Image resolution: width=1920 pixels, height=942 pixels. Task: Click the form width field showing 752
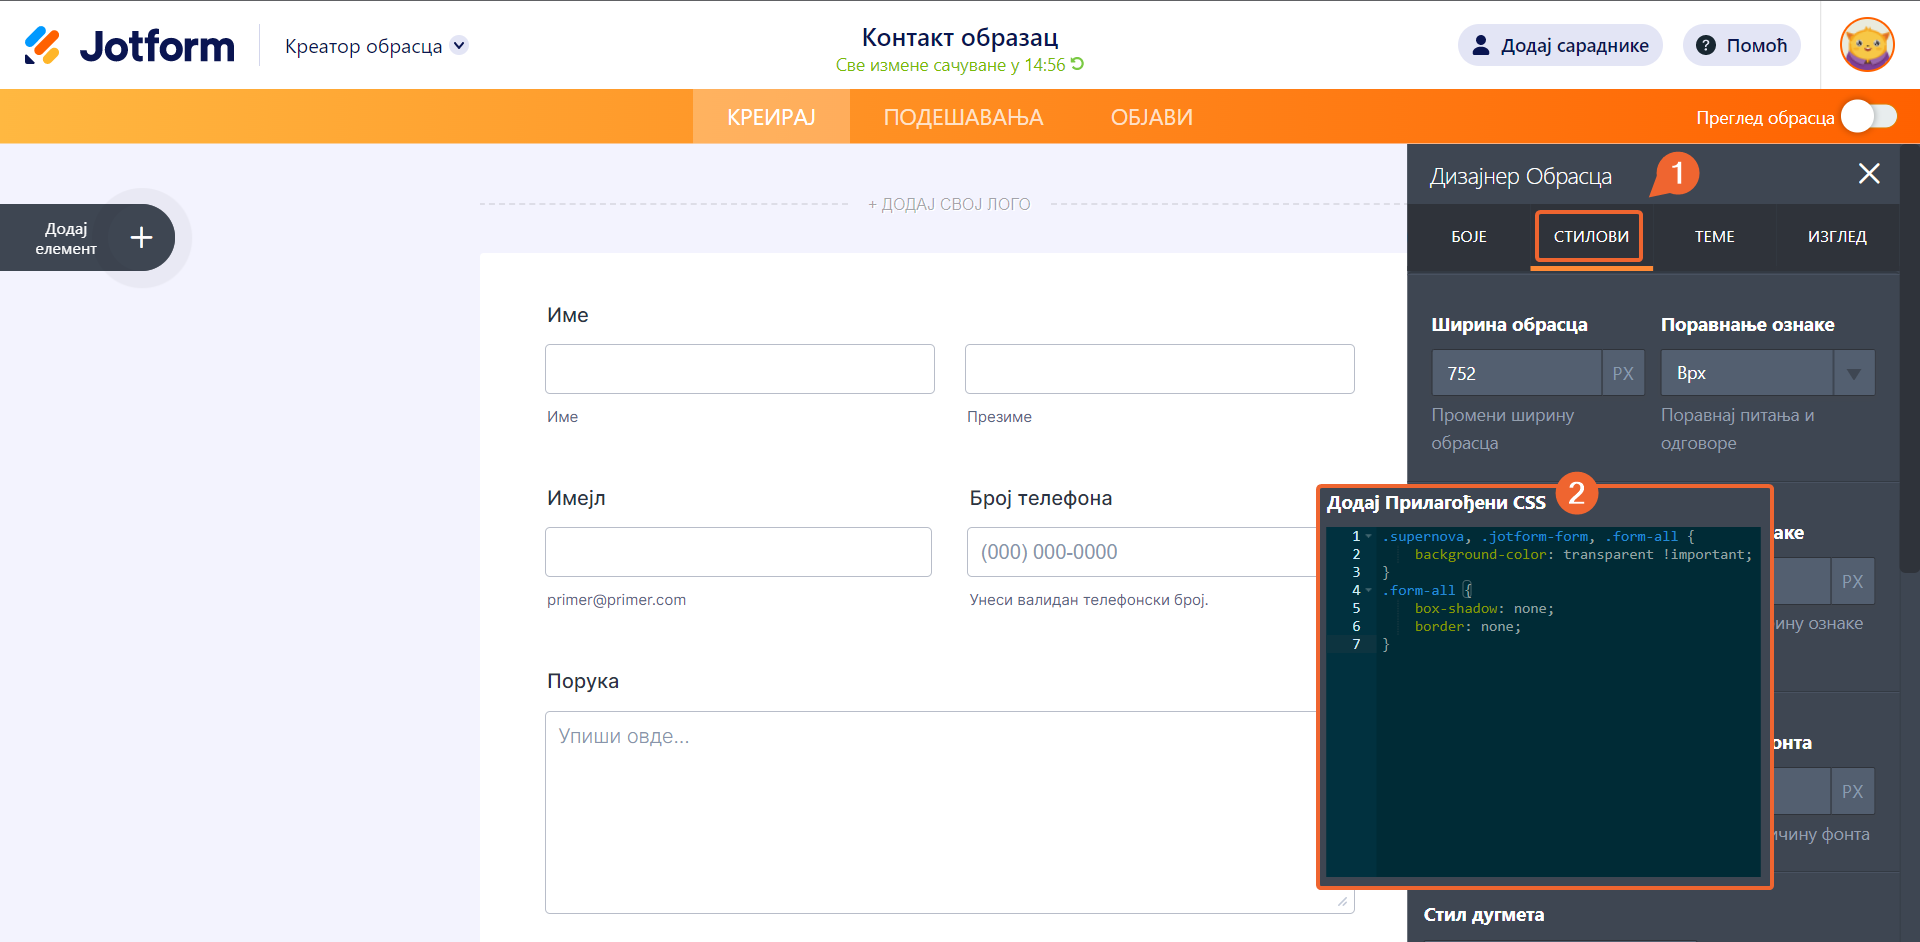(x=1516, y=373)
